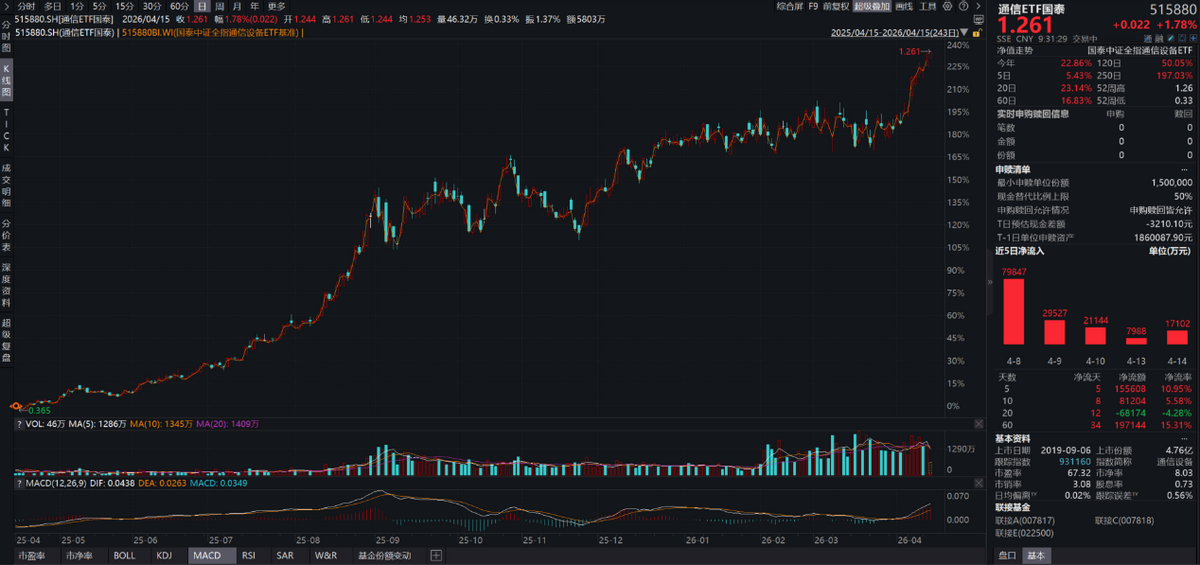Click the right chevron next to help icon
The height and width of the screenshot is (565, 1200).
point(980,6)
